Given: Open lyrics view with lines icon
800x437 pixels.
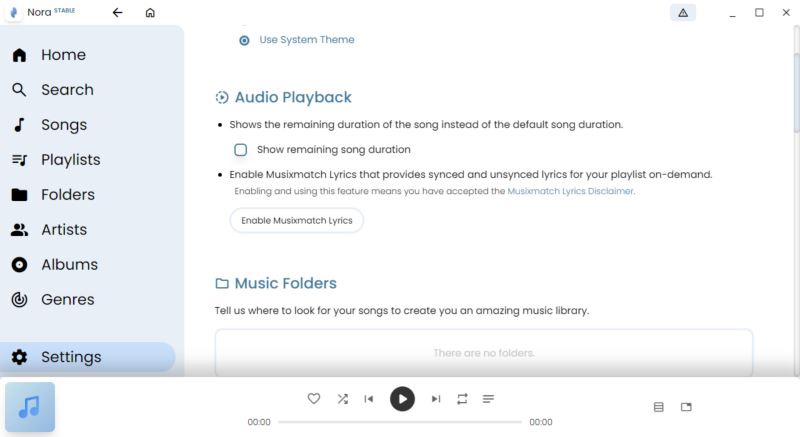Looking at the screenshot, I should tap(488, 399).
